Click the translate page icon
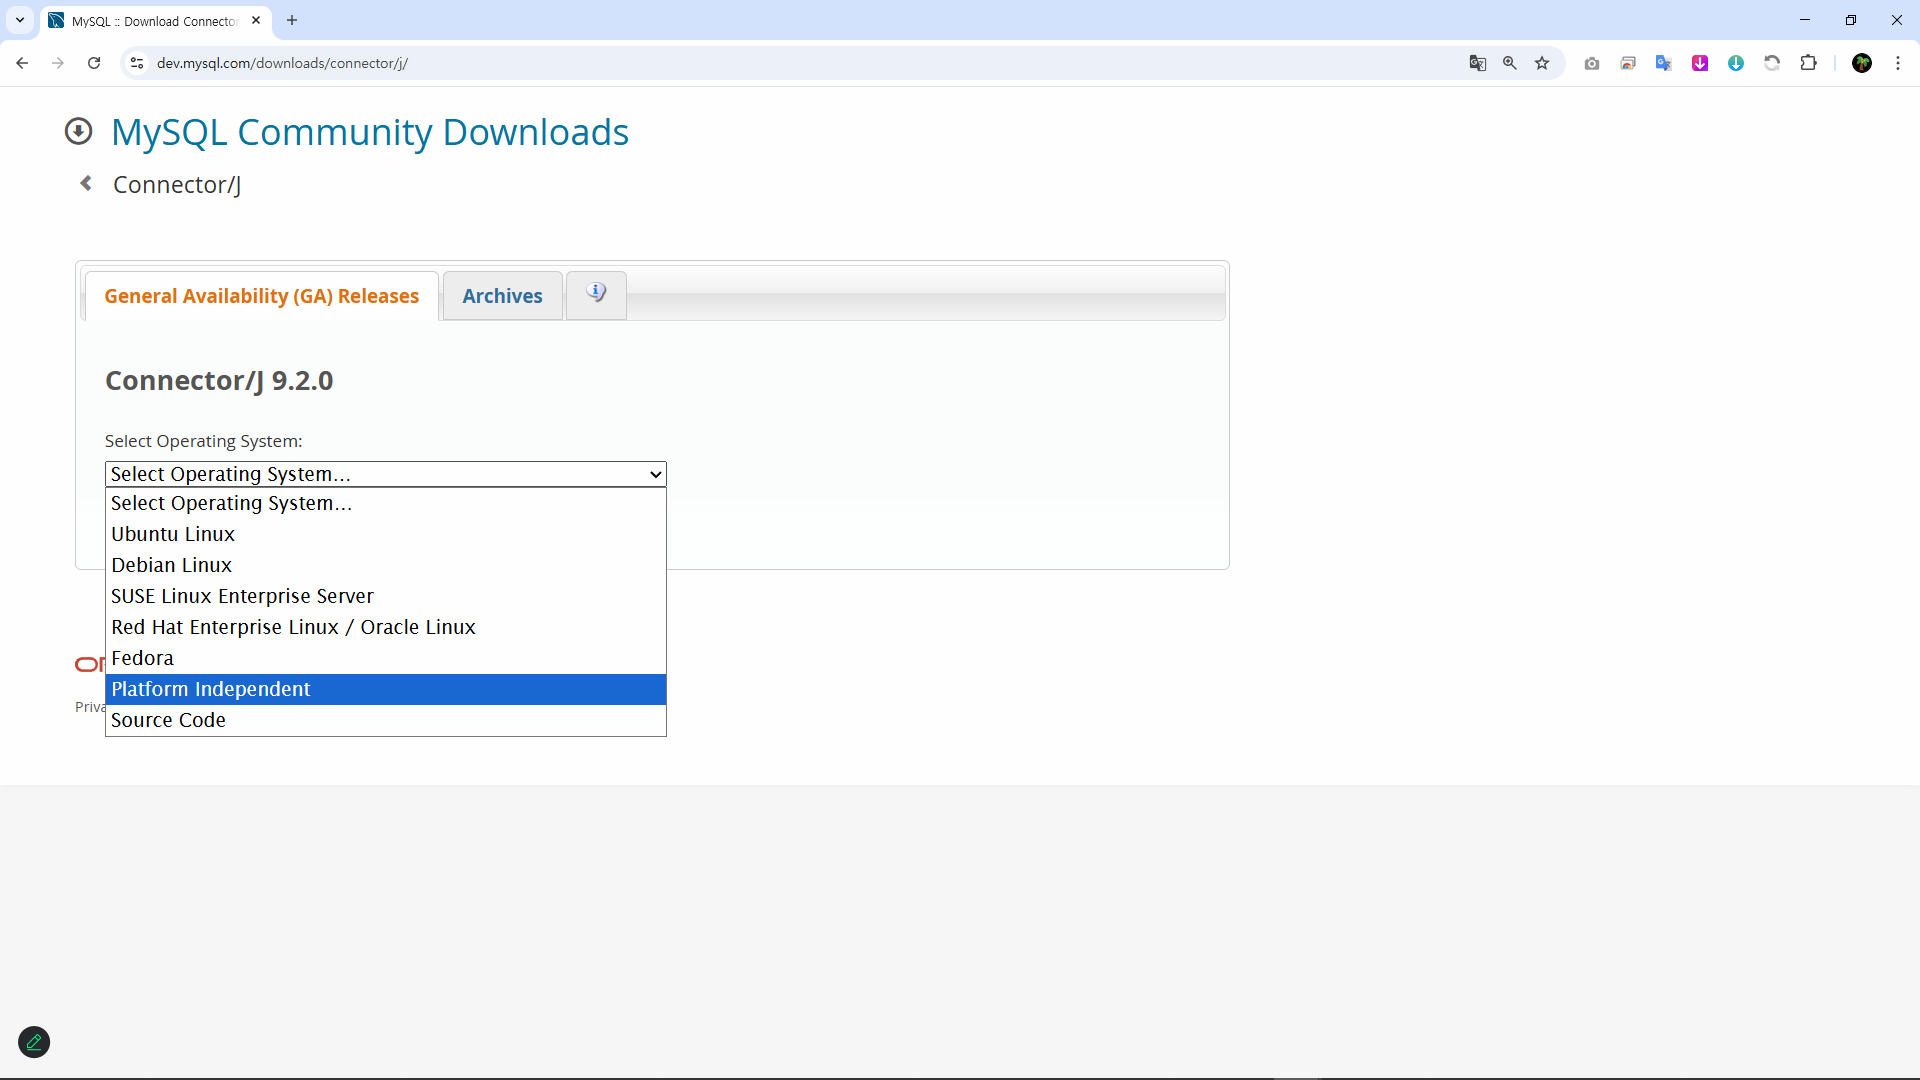Viewport: 1920px width, 1080px height. pyautogui.click(x=1477, y=63)
